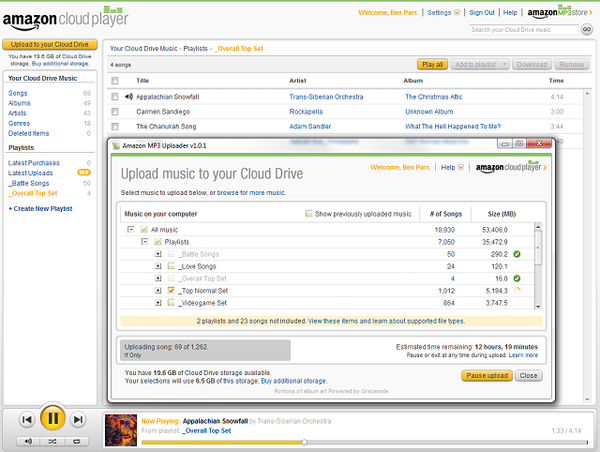Click the volume speaker icon
600x452 pixels.
coord(28,441)
